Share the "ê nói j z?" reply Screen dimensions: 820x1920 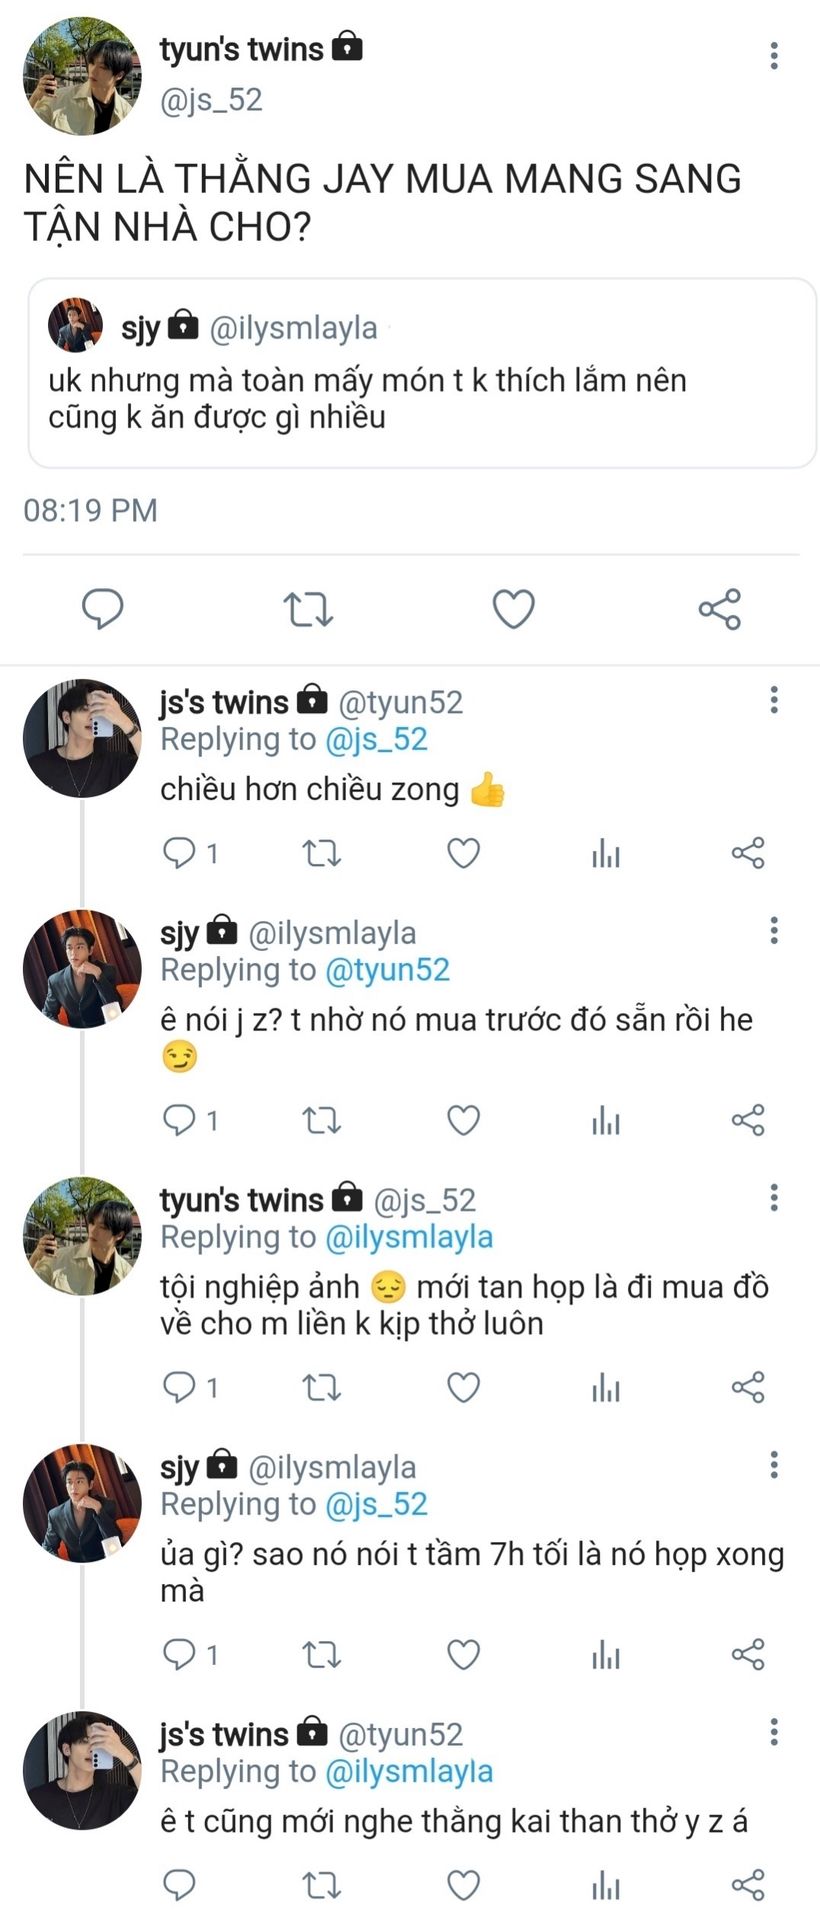(x=748, y=1120)
